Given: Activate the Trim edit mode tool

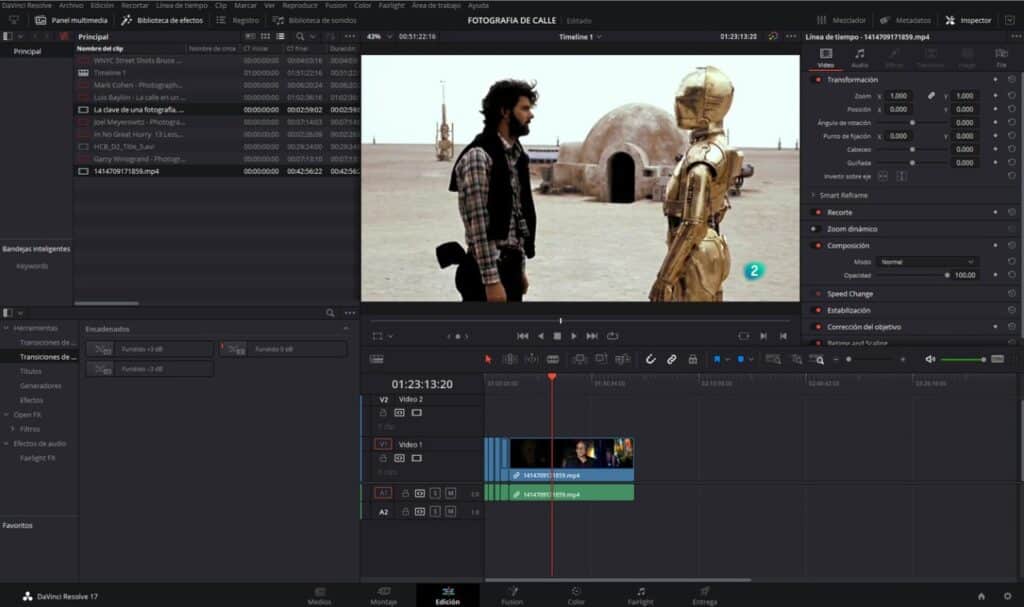Looking at the screenshot, I should click(509, 359).
